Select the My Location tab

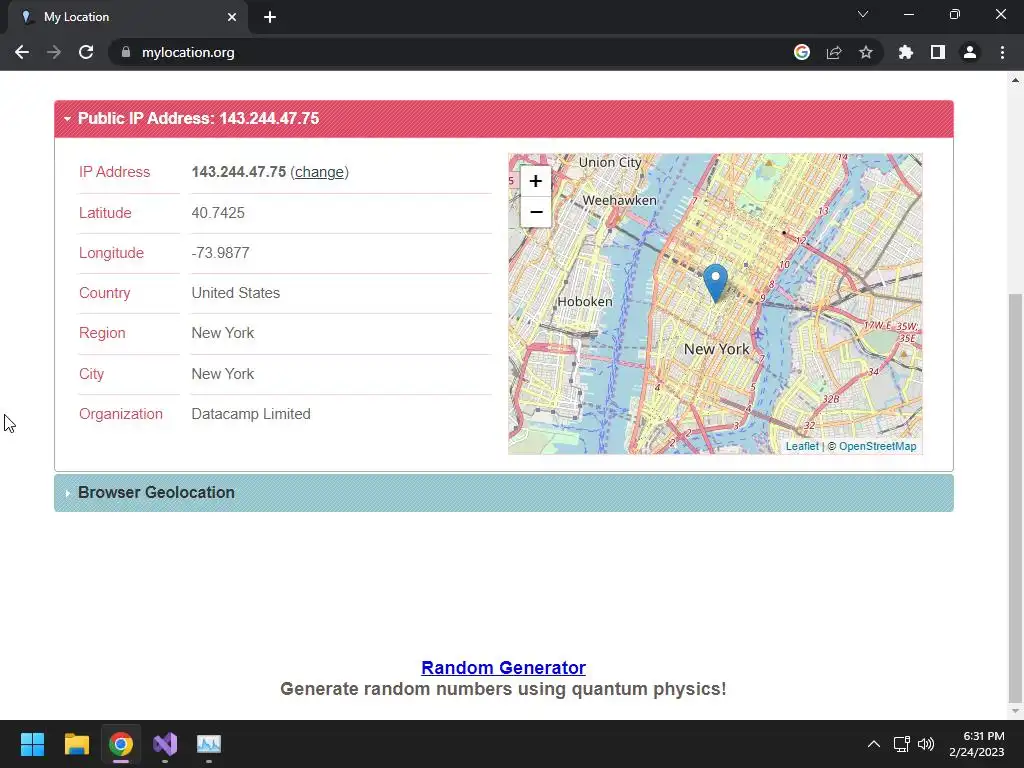[x=127, y=17]
